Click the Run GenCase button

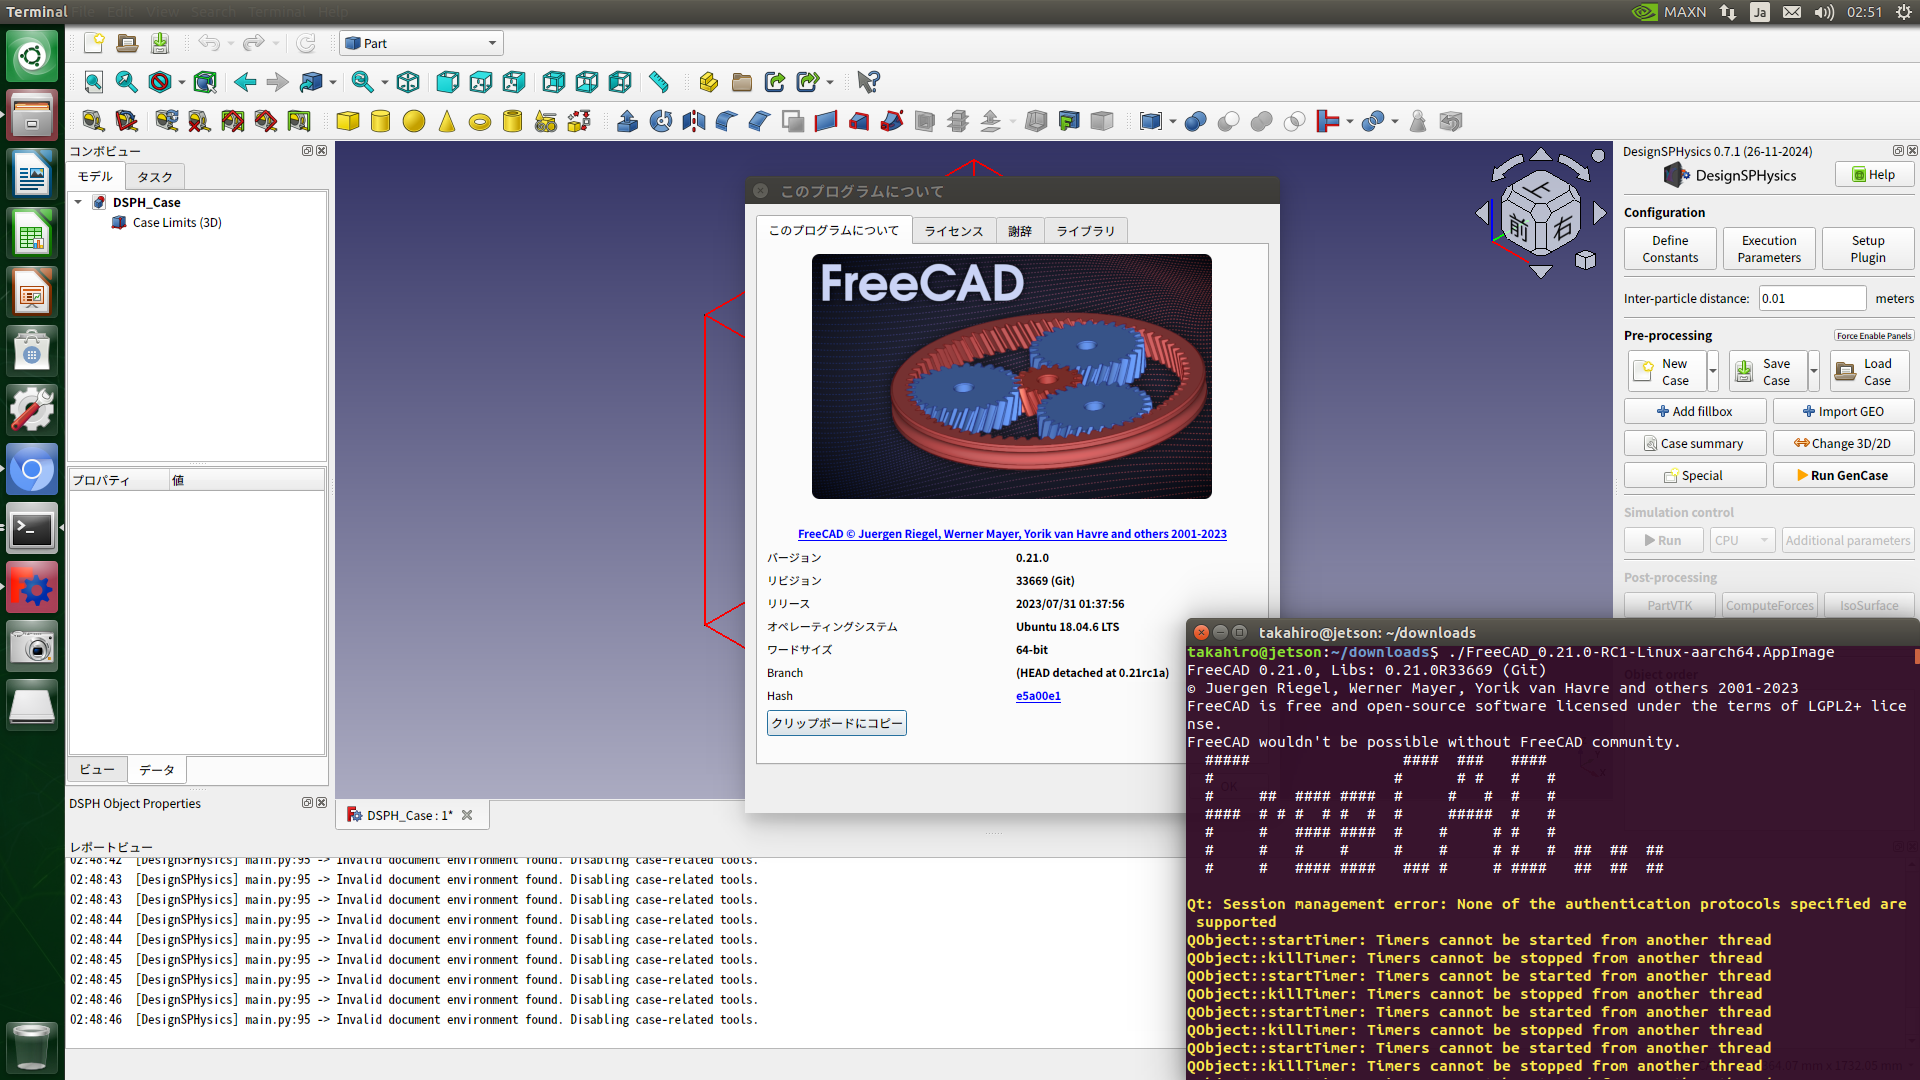coord(1843,475)
